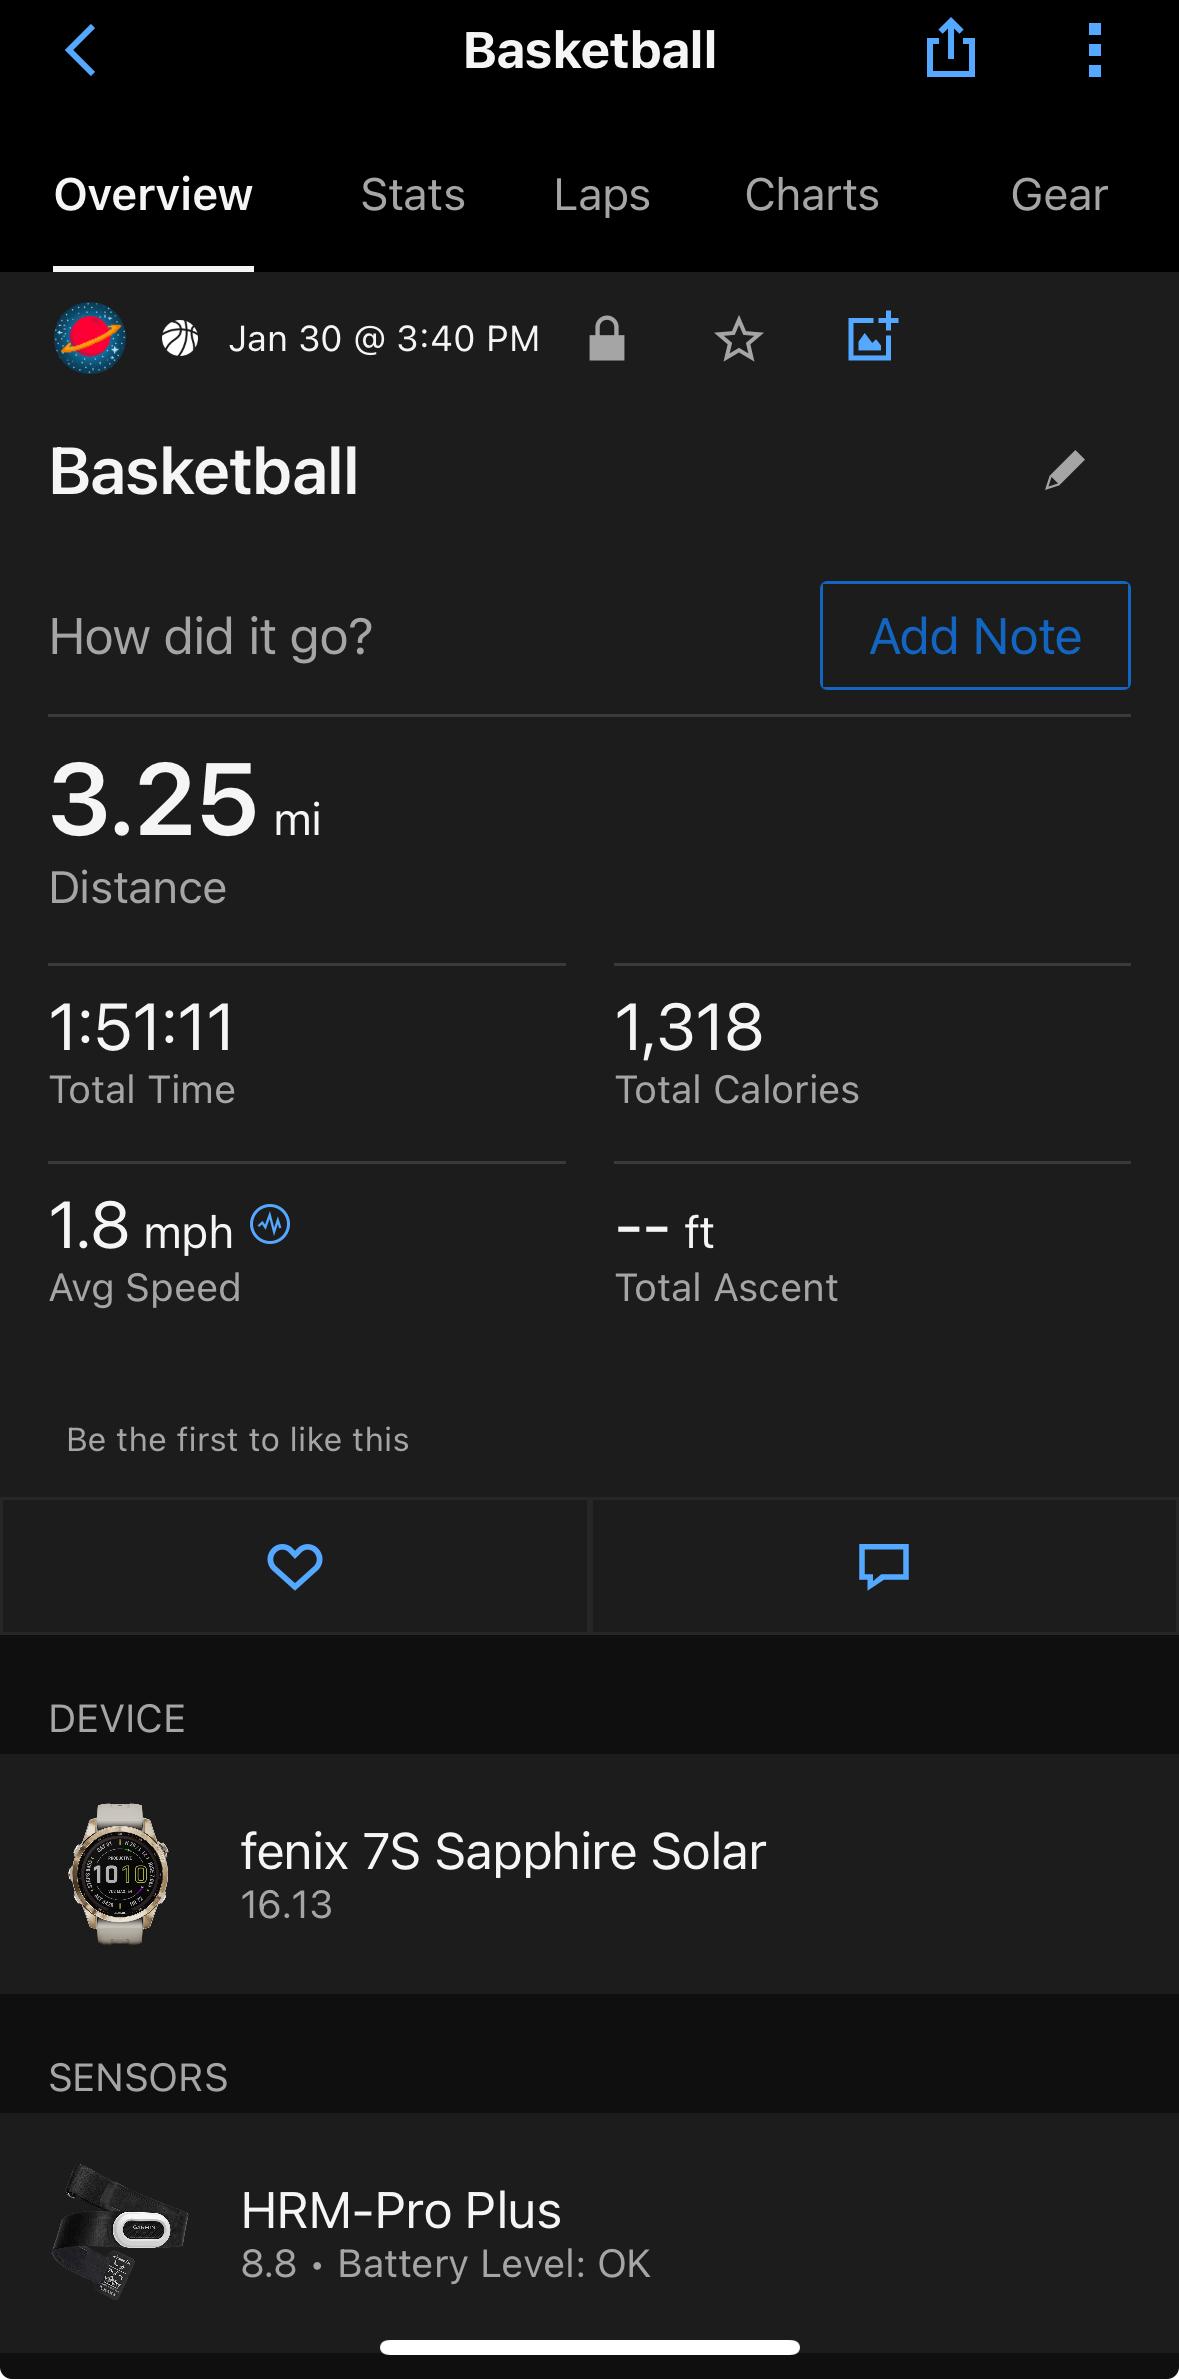Open the Gear tab
1179x2379 pixels.
[x=1058, y=195]
